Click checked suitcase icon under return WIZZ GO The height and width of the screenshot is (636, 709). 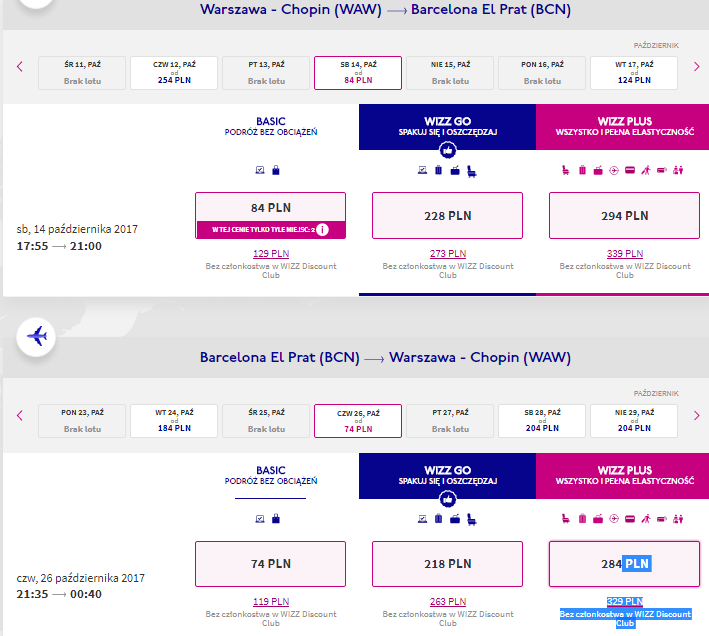point(439,518)
